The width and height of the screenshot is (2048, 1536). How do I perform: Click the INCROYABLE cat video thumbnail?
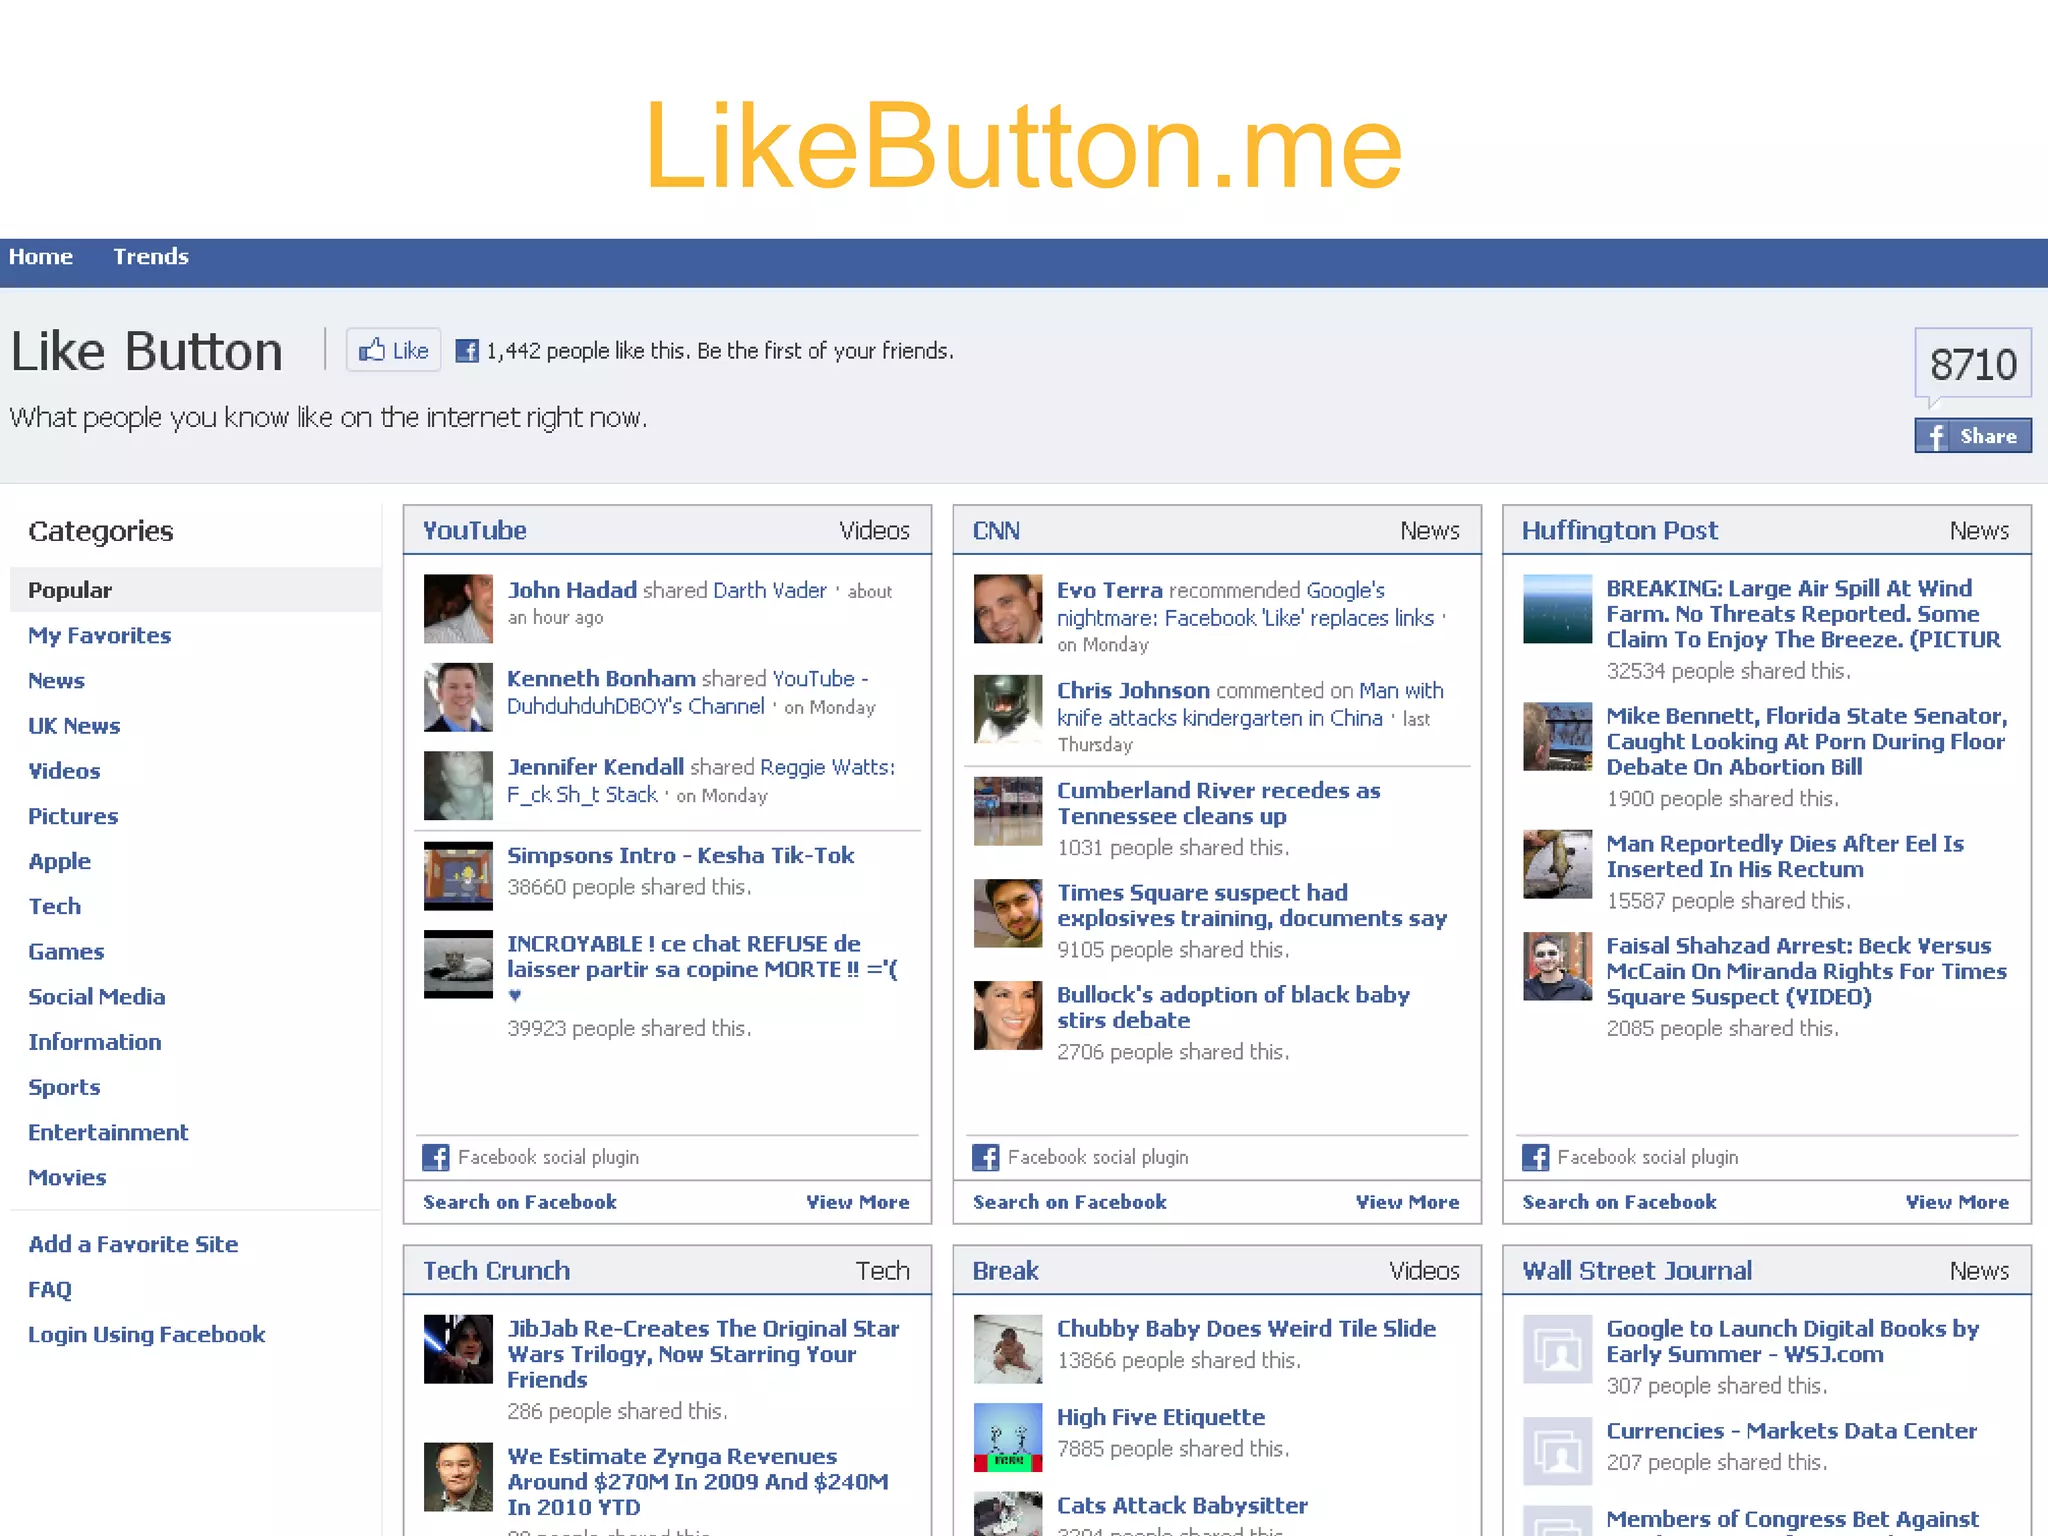458,964
